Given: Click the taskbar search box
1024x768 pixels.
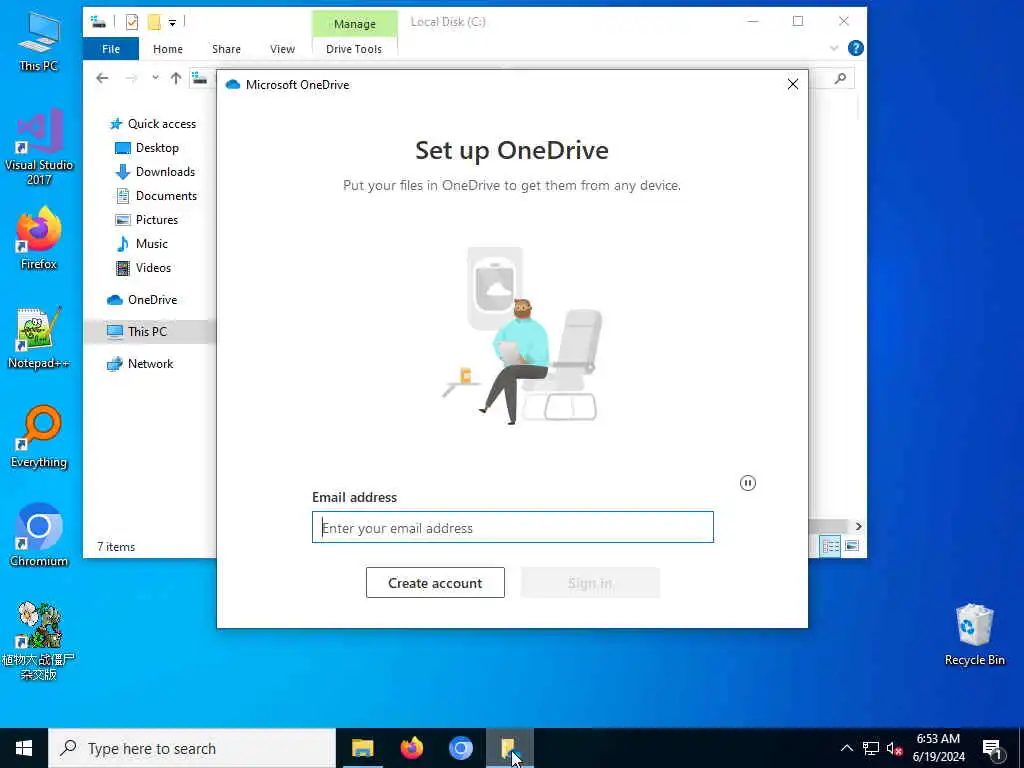Looking at the screenshot, I should point(193,748).
